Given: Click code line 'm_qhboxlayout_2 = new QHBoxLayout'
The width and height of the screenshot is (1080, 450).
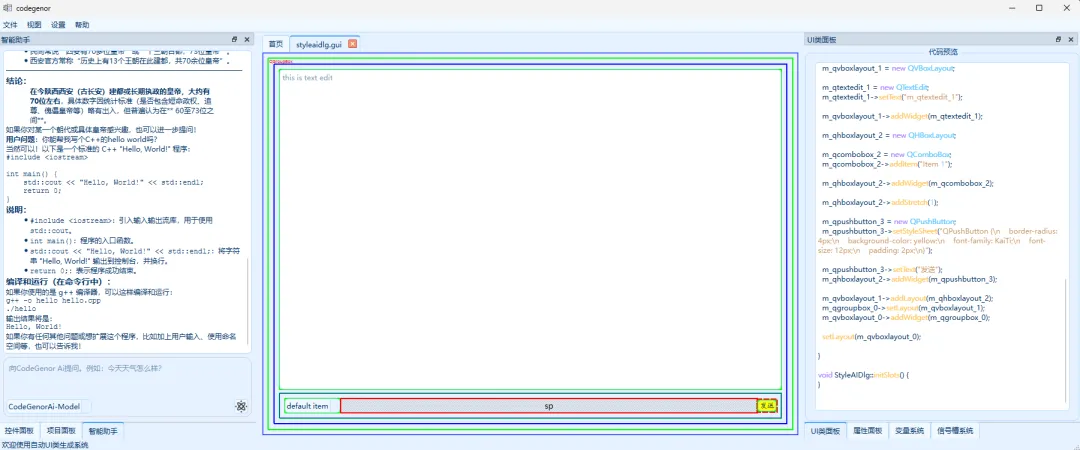Looking at the screenshot, I should (x=889, y=136).
